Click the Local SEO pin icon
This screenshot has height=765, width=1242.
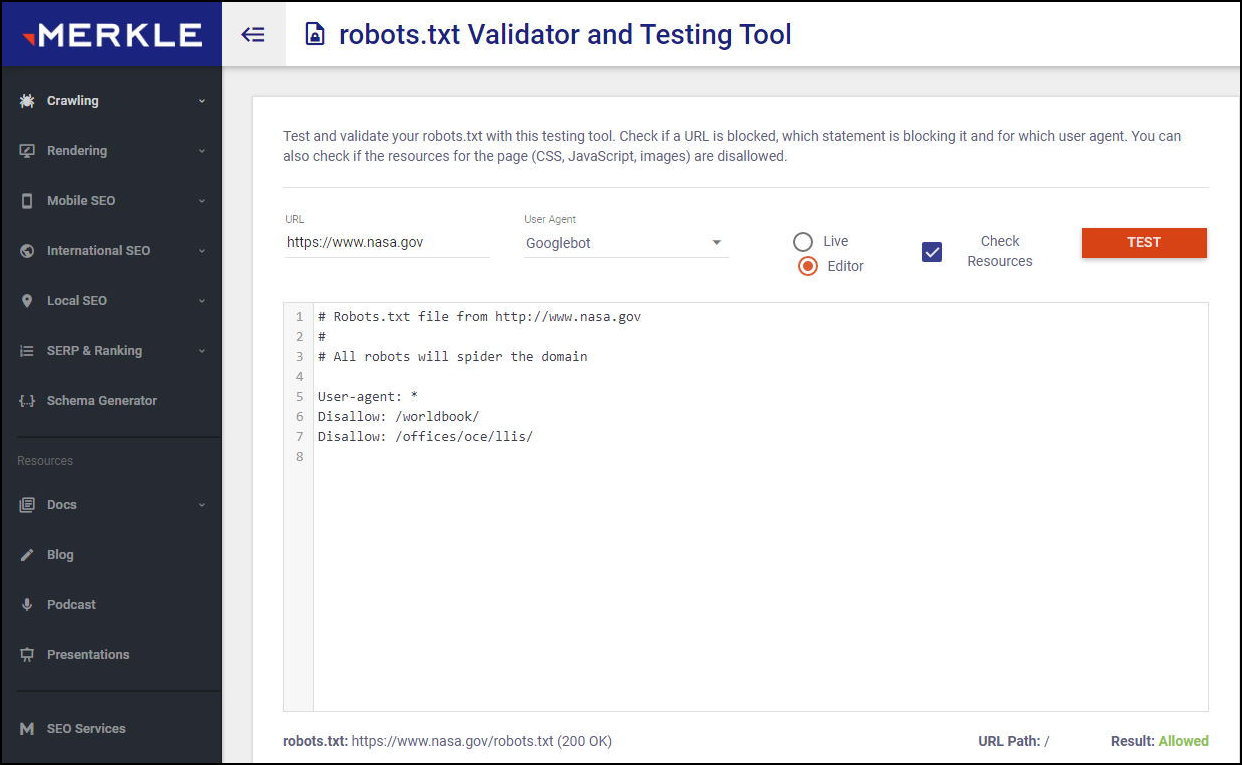[x=27, y=301]
